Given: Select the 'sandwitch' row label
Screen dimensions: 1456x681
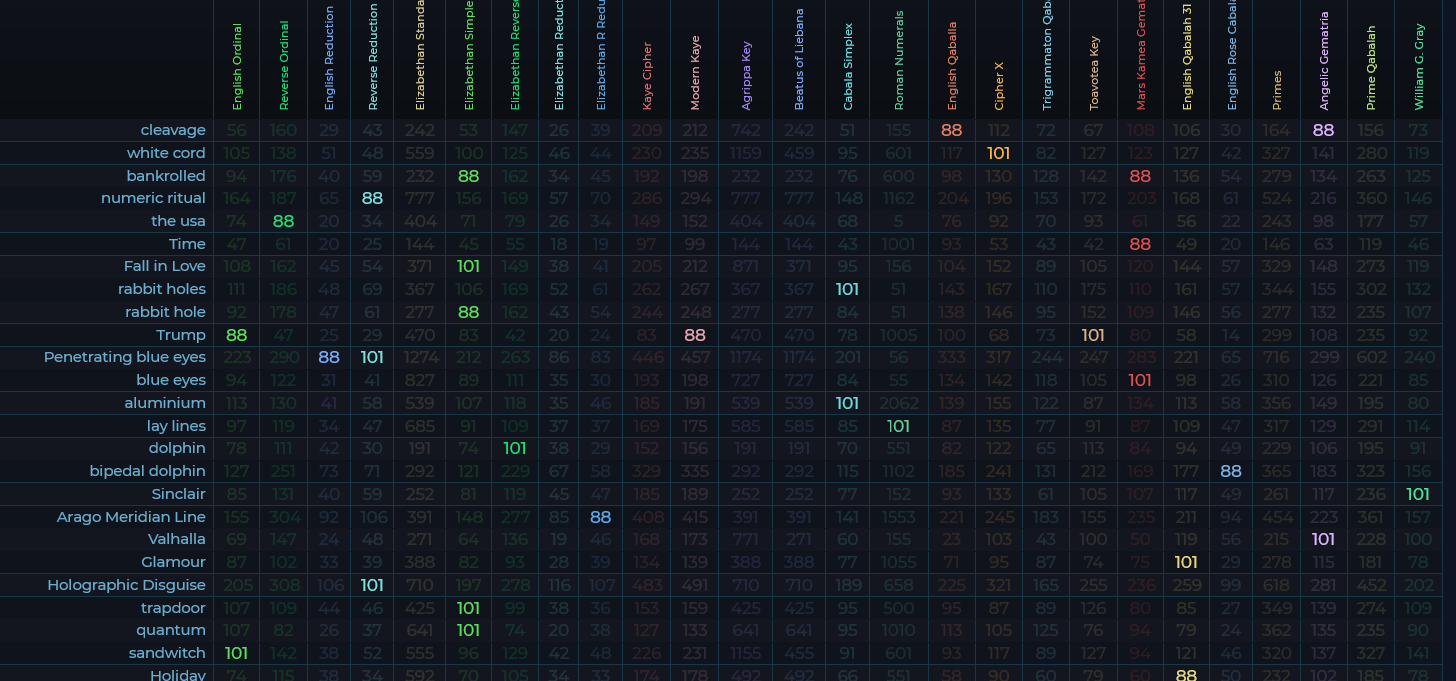Looking at the screenshot, I should [167, 653].
